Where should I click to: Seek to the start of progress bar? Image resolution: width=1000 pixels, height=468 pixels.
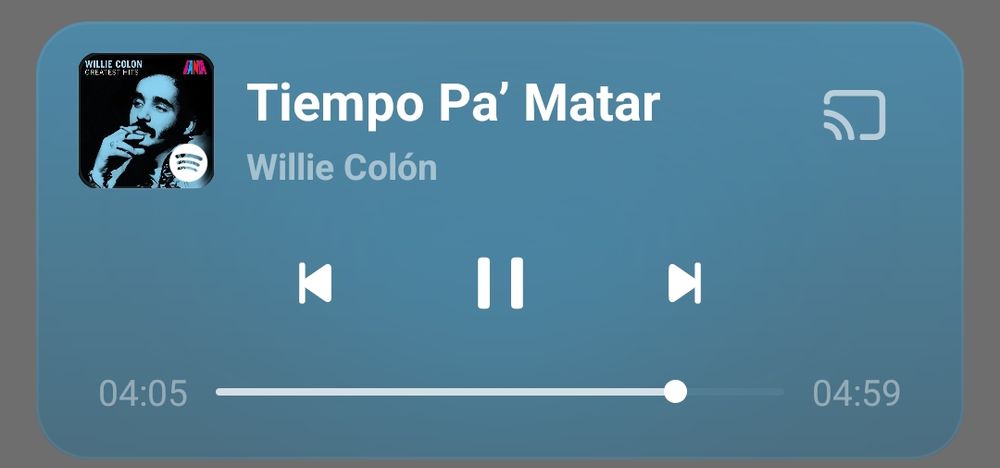[218, 391]
